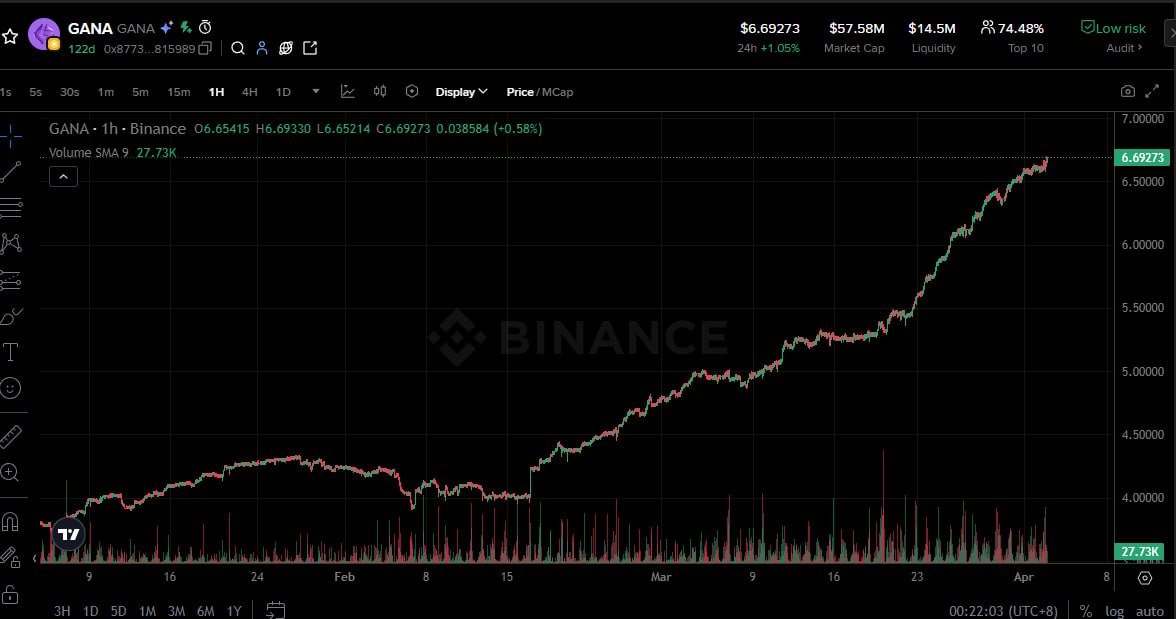Click the TradingView logo badge
Viewport: 1176px width, 619px height.
pyautogui.click(x=68, y=534)
